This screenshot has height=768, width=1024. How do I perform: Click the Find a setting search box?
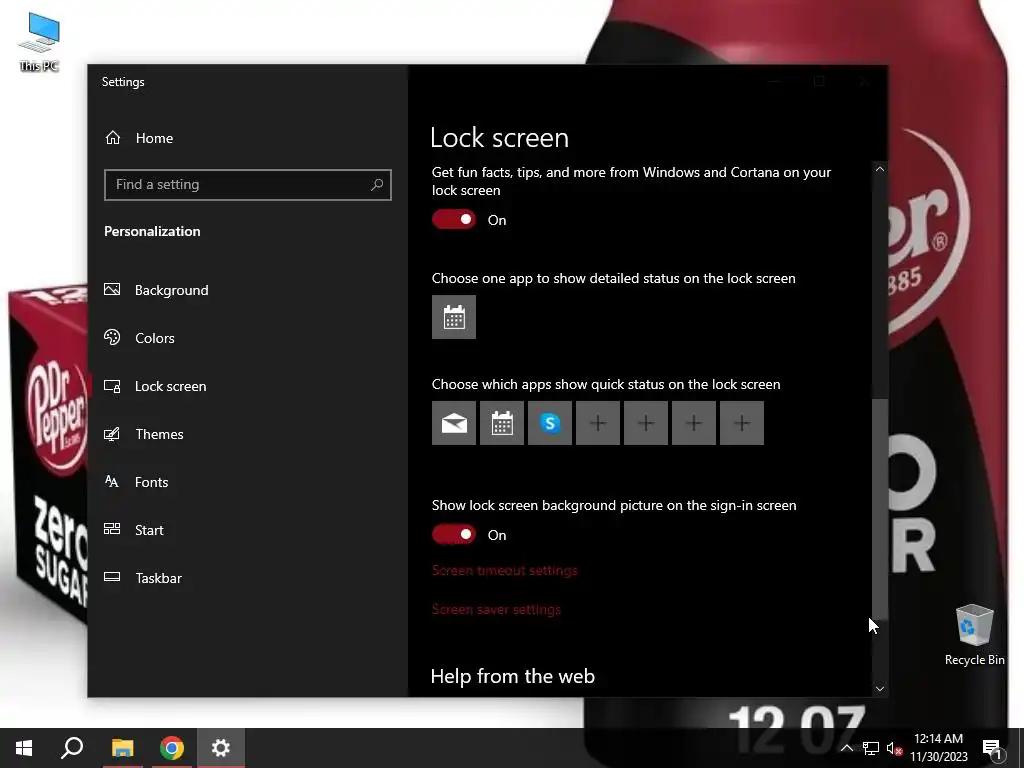[248, 185]
